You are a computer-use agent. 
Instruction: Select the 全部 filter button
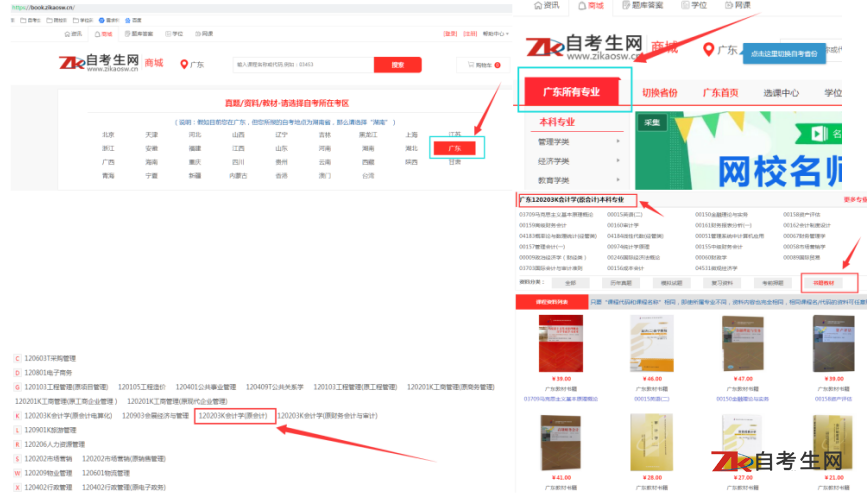(570, 283)
